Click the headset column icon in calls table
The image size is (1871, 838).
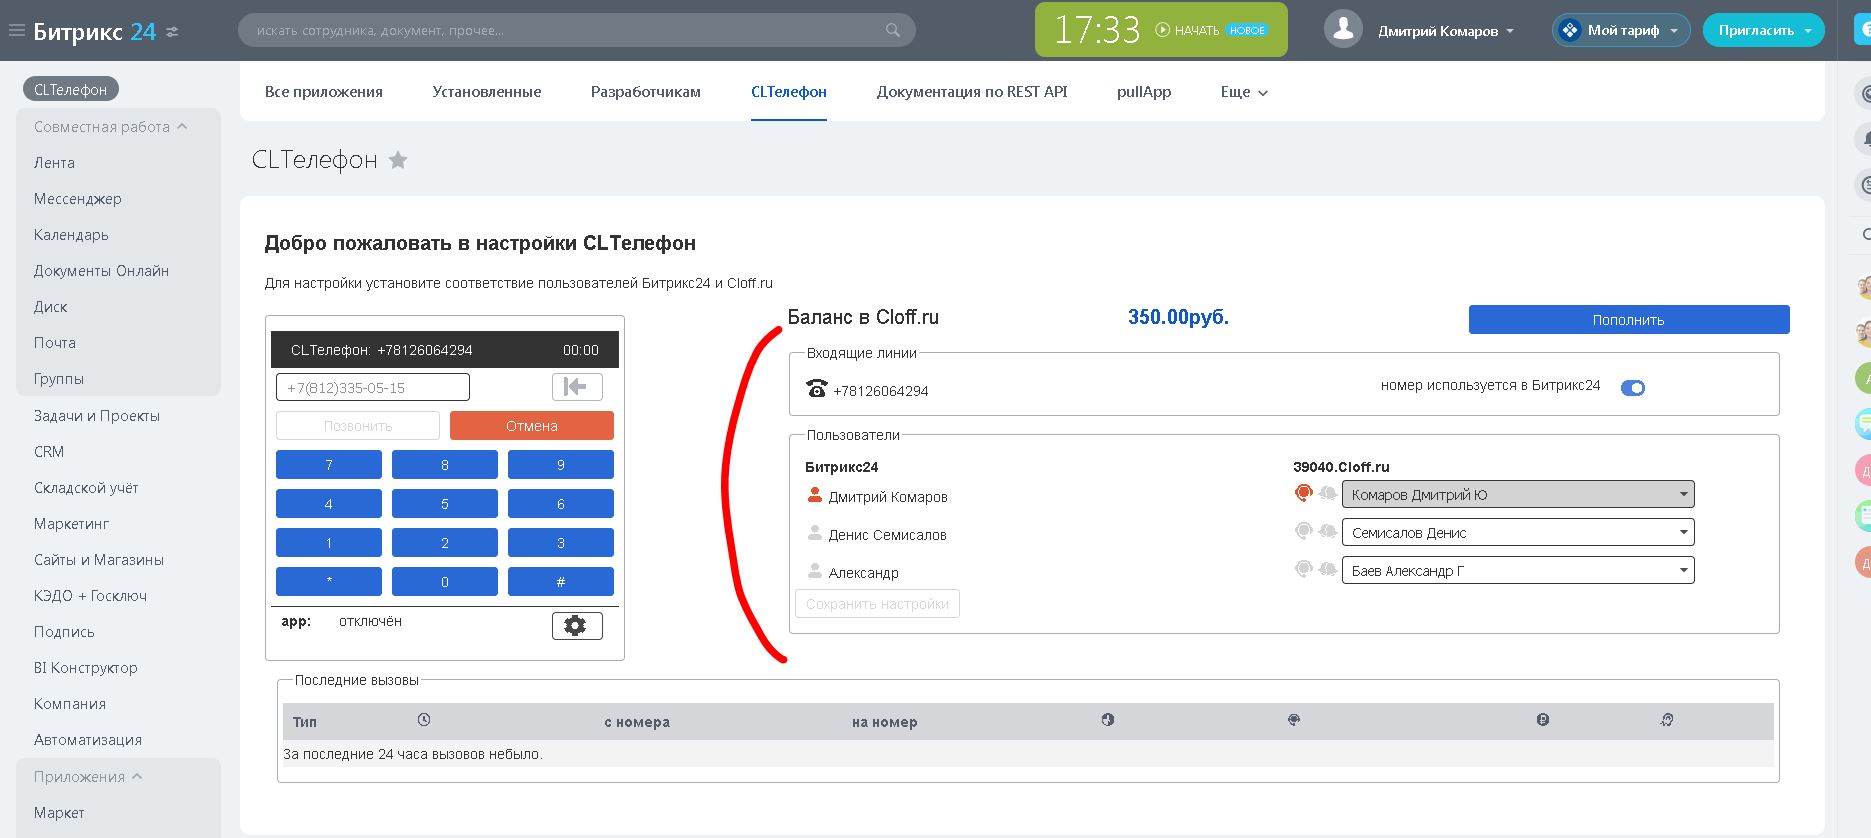1294,720
